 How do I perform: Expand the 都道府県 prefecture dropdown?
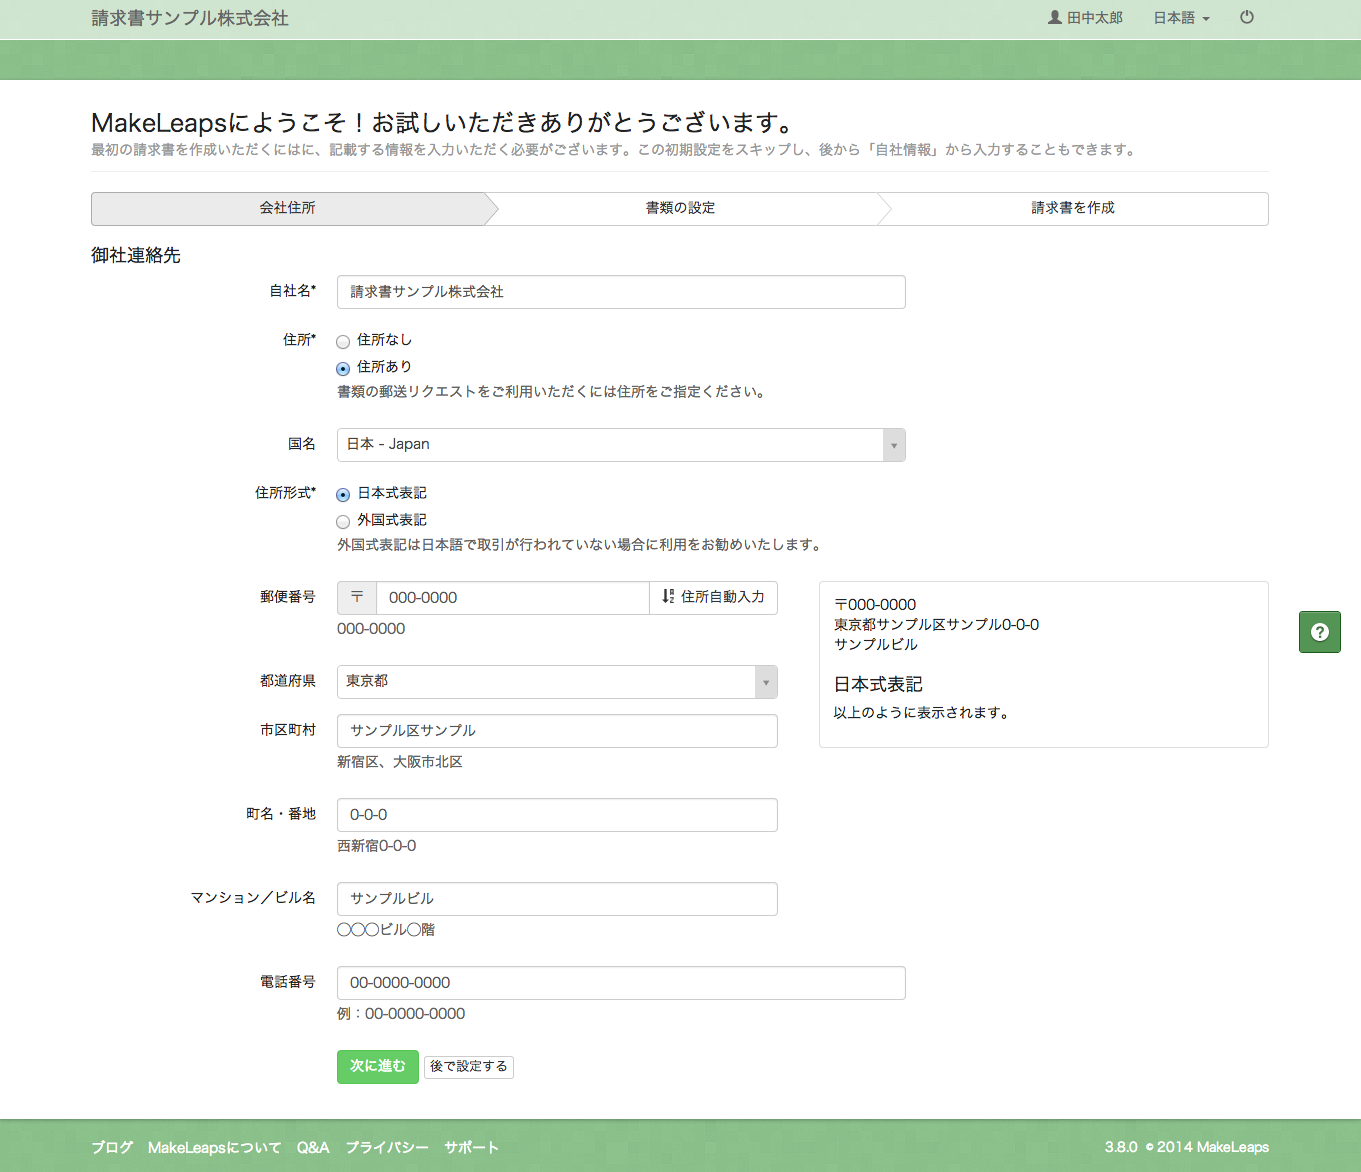coord(557,682)
